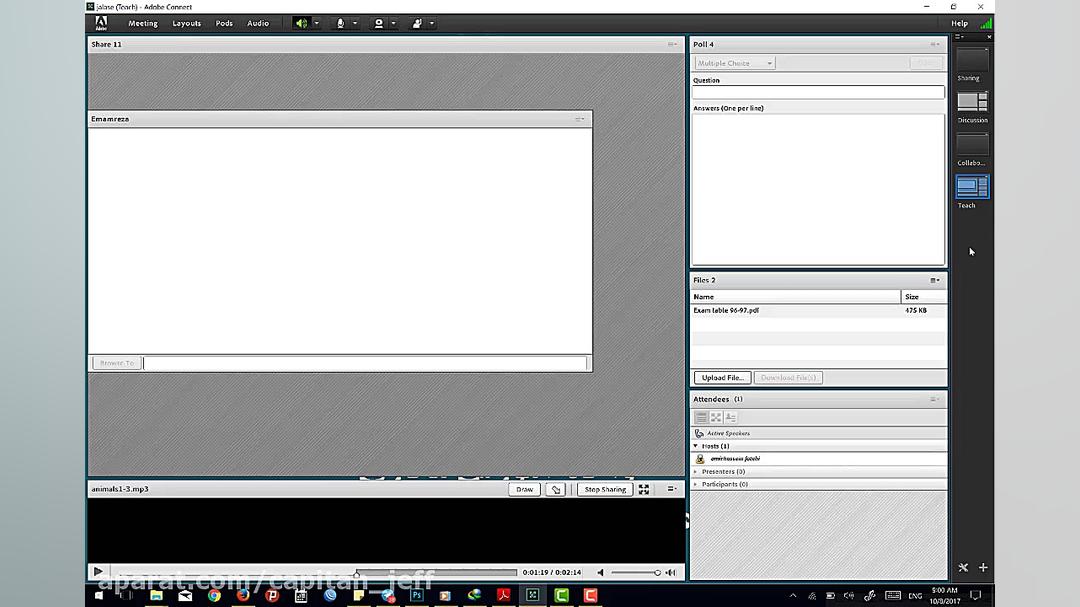Select the pointer tool beside Draw

click(x=555, y=489)
